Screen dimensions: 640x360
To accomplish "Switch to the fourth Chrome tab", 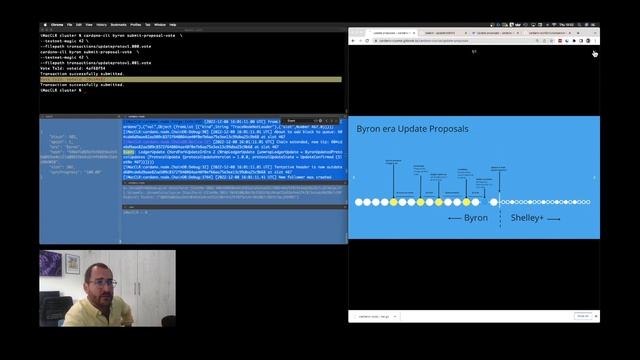I will click(547, 33).
